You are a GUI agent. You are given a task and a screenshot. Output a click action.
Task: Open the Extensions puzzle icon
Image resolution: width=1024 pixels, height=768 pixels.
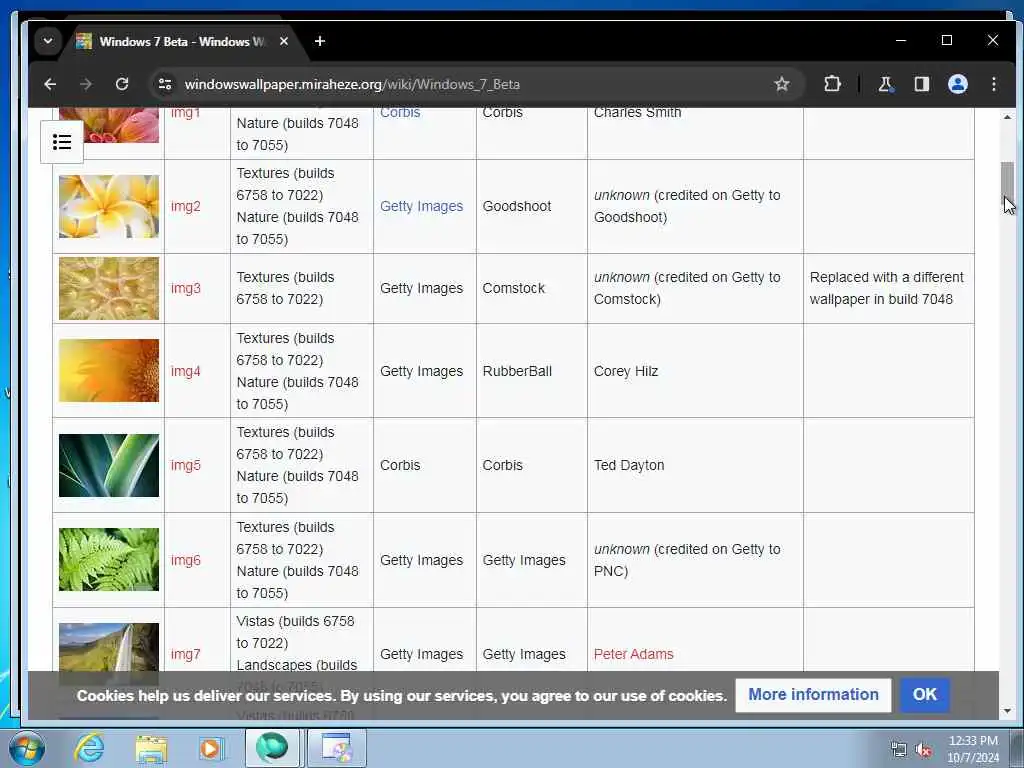[x=832, y=84]
